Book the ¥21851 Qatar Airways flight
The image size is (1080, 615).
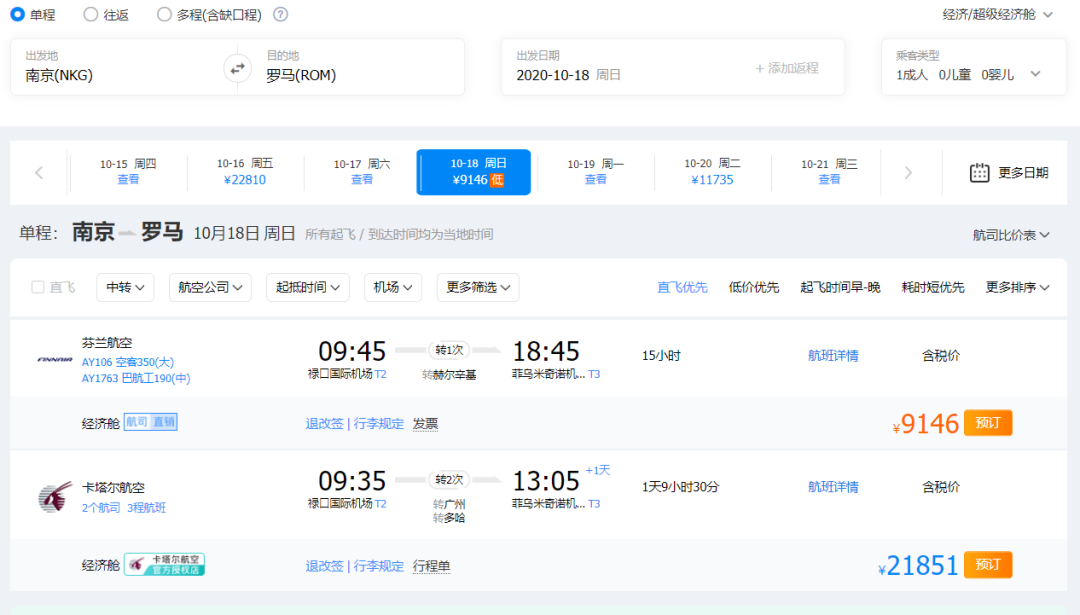pyautogui.click(x=988, y=565)
